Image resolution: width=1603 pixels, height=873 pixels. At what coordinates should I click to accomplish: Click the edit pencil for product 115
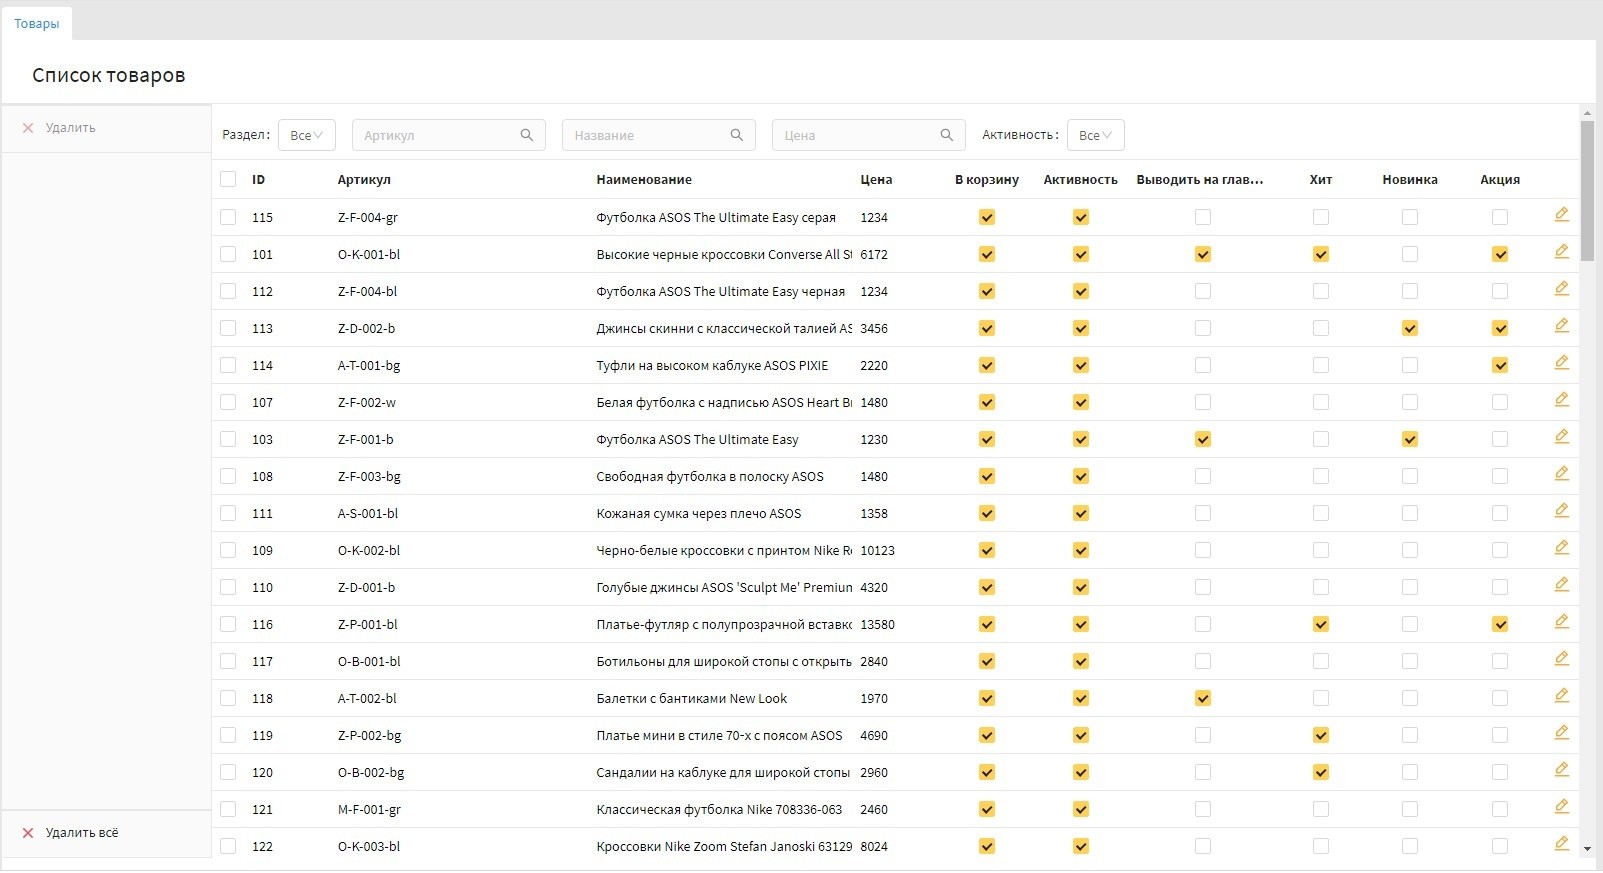pos(1561,215)
